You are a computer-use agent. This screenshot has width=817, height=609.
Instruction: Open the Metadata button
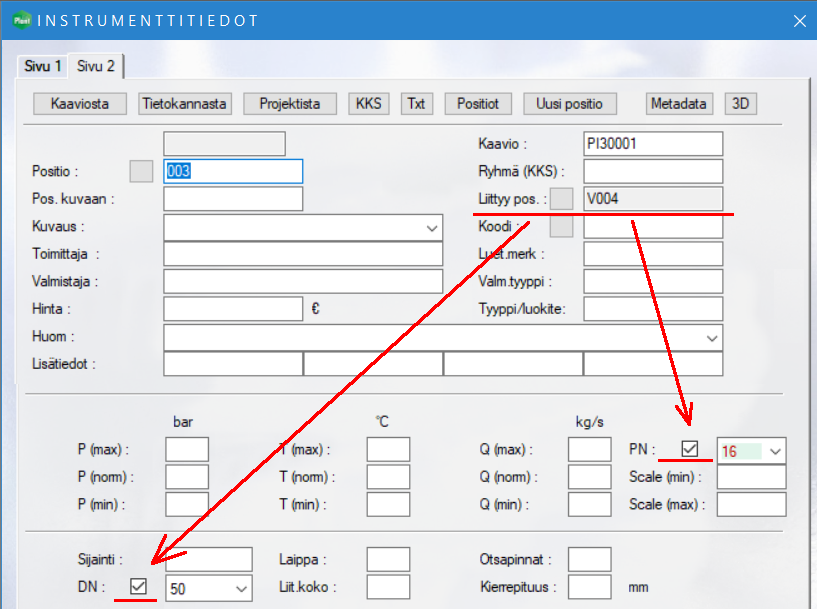(x=678, y=104)
